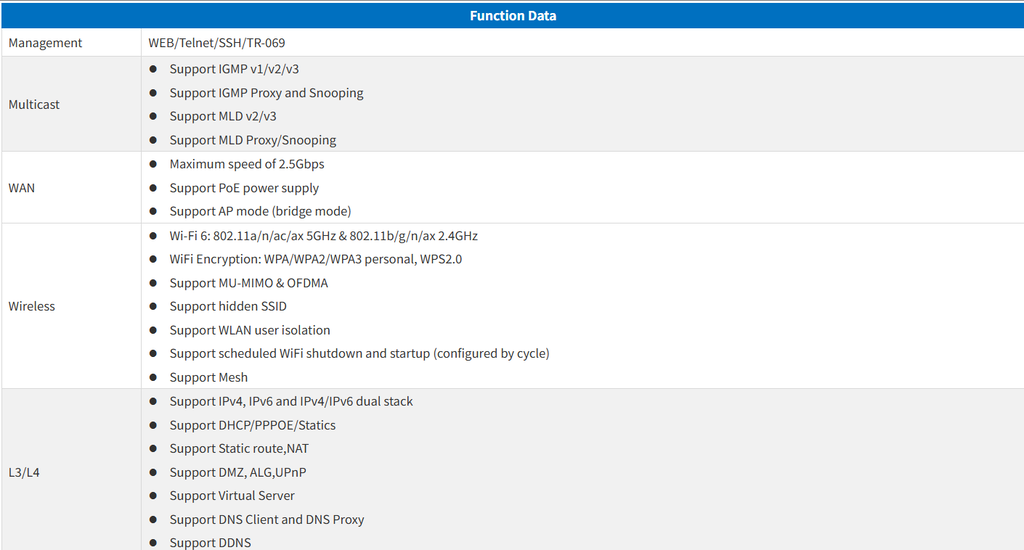The height and width of the screenshot is (550, 1024).
Task: Click Support MU-MIMO & OFDMA item
Action: point(248,283)
